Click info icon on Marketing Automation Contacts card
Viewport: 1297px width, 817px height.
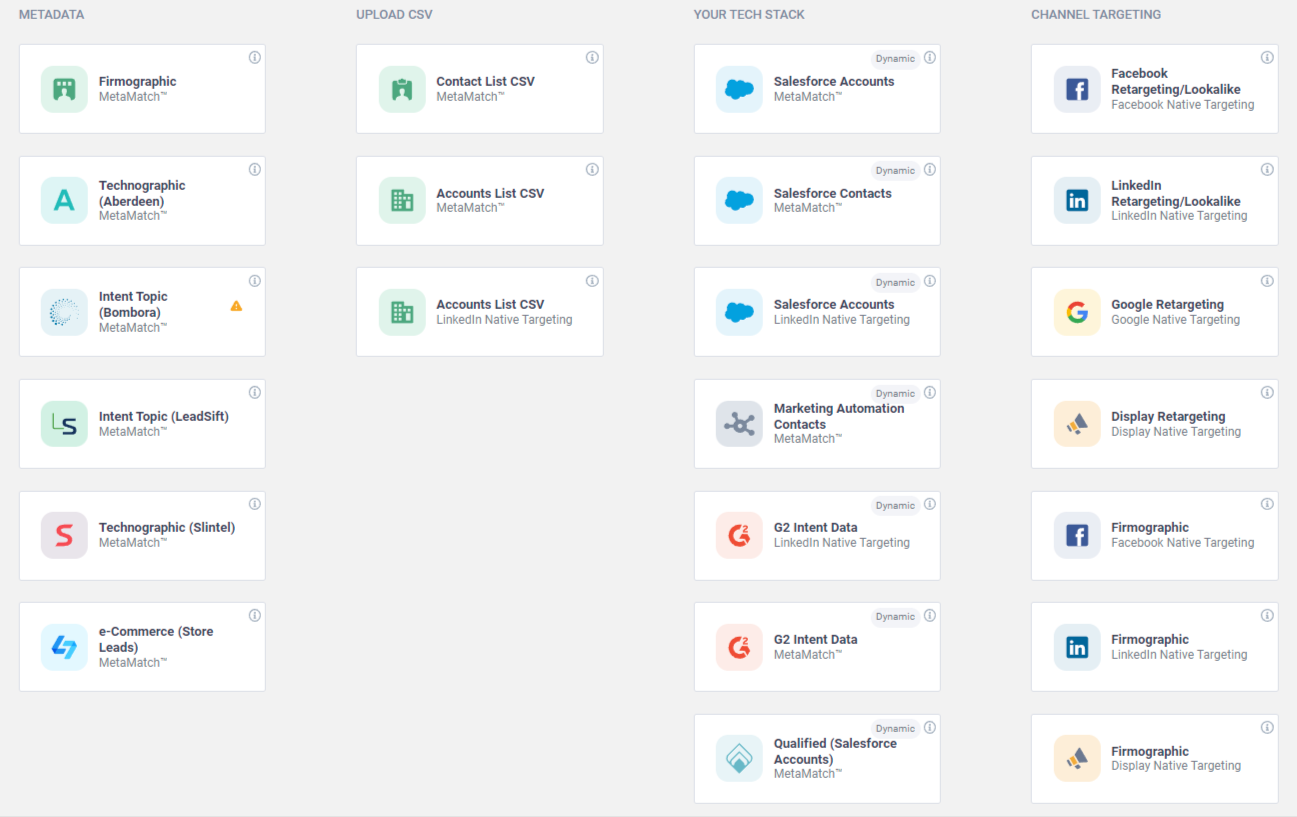point(930,393)
